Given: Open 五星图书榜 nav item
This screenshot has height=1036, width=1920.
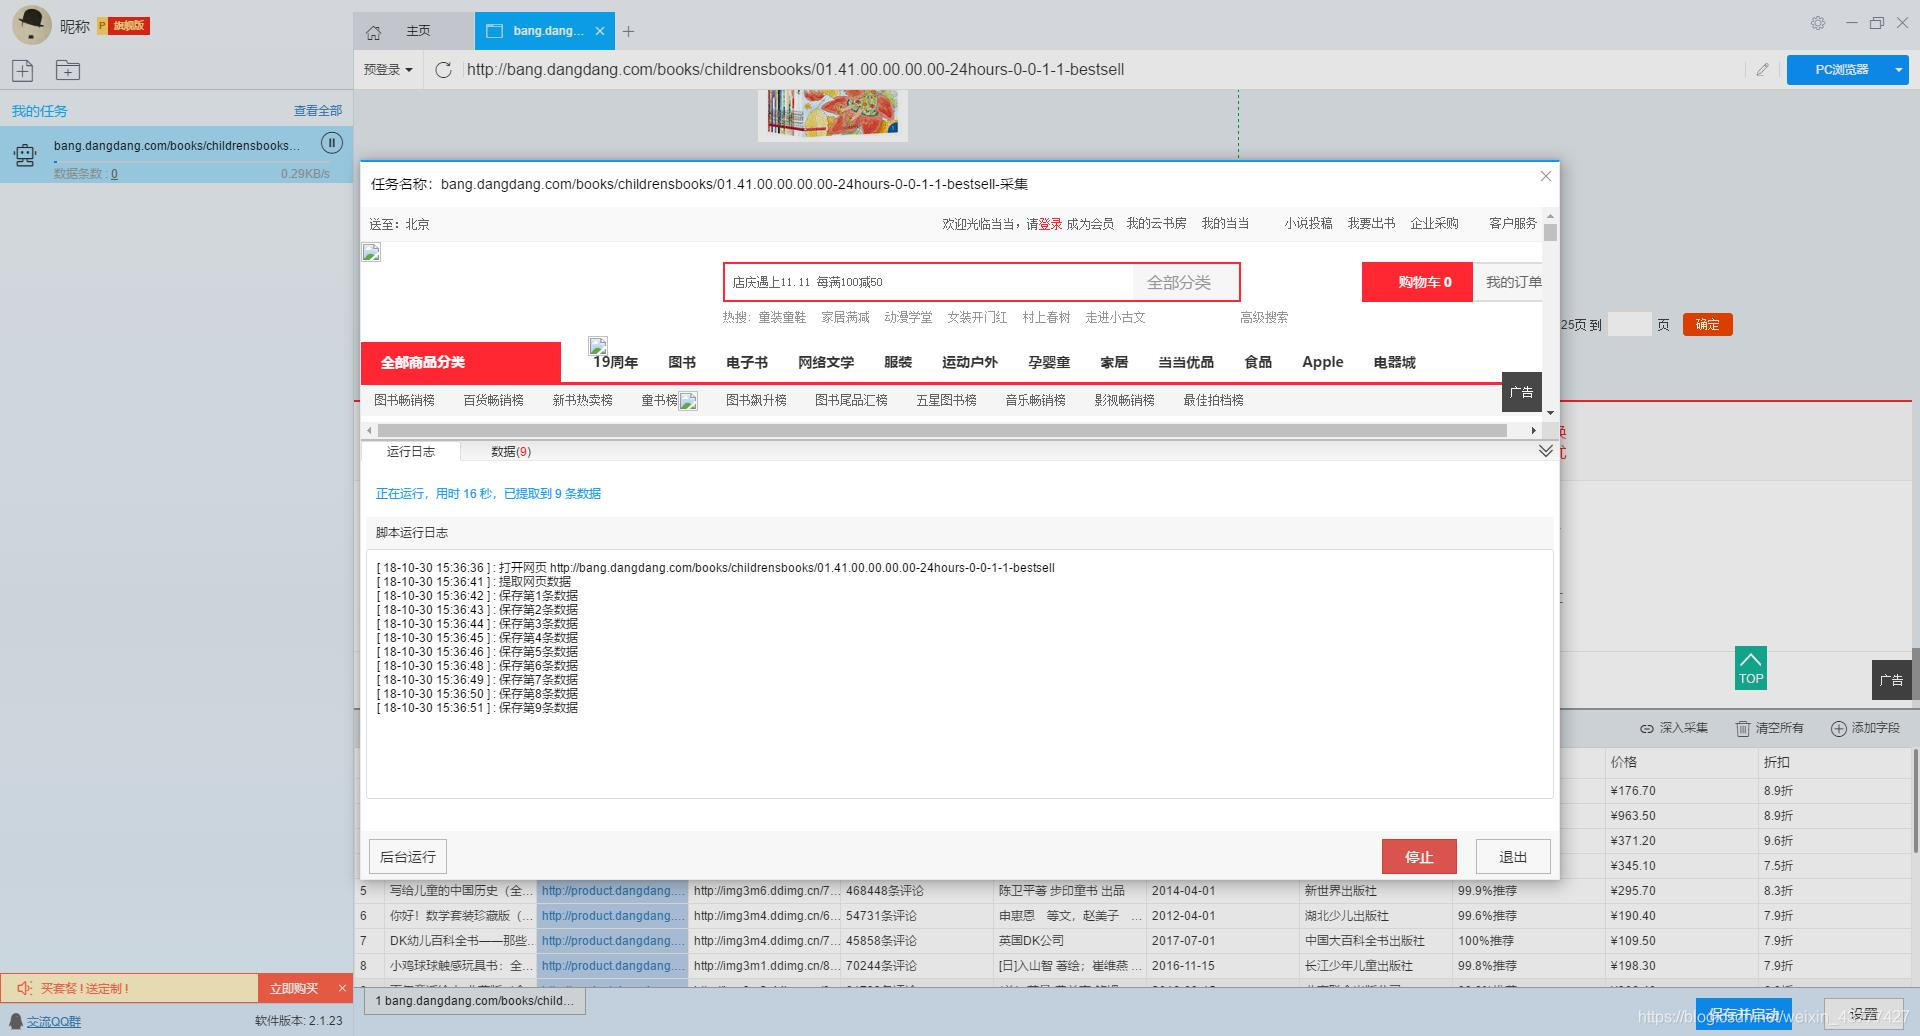Looking at the screenshot, I should 946,400.
